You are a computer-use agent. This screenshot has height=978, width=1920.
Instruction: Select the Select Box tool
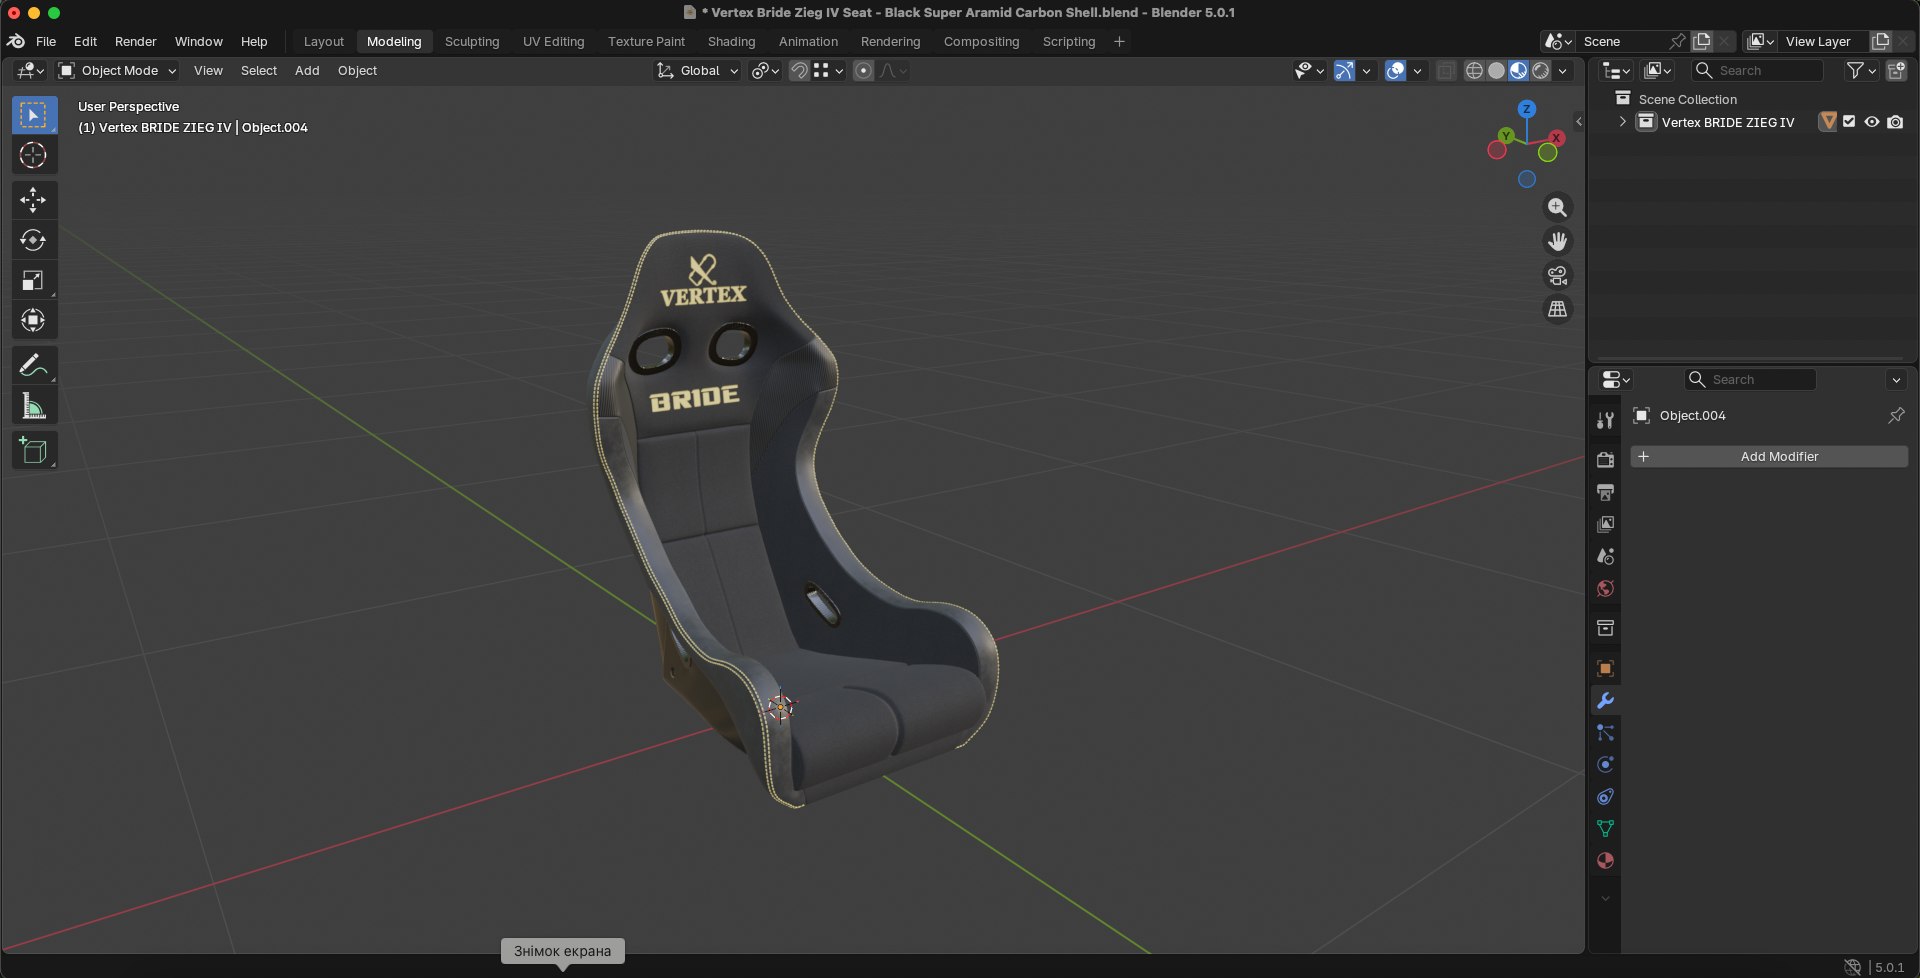point(34,115)
